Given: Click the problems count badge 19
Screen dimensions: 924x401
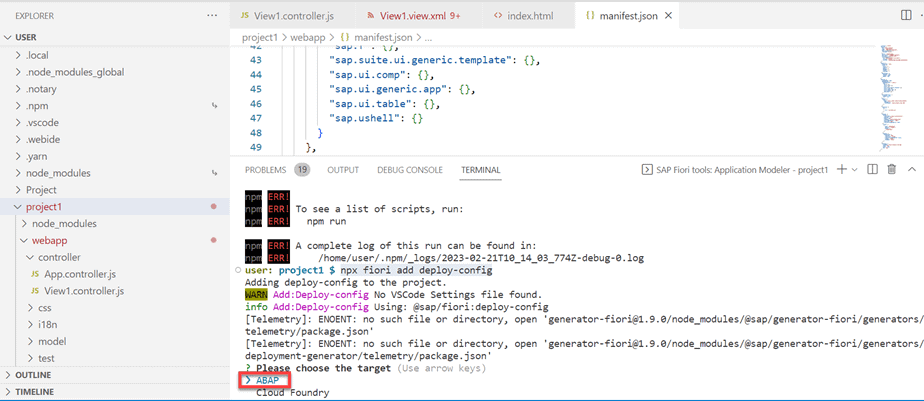Looking at the screenshot, I should pyautogui.click(x=302, y=170).
